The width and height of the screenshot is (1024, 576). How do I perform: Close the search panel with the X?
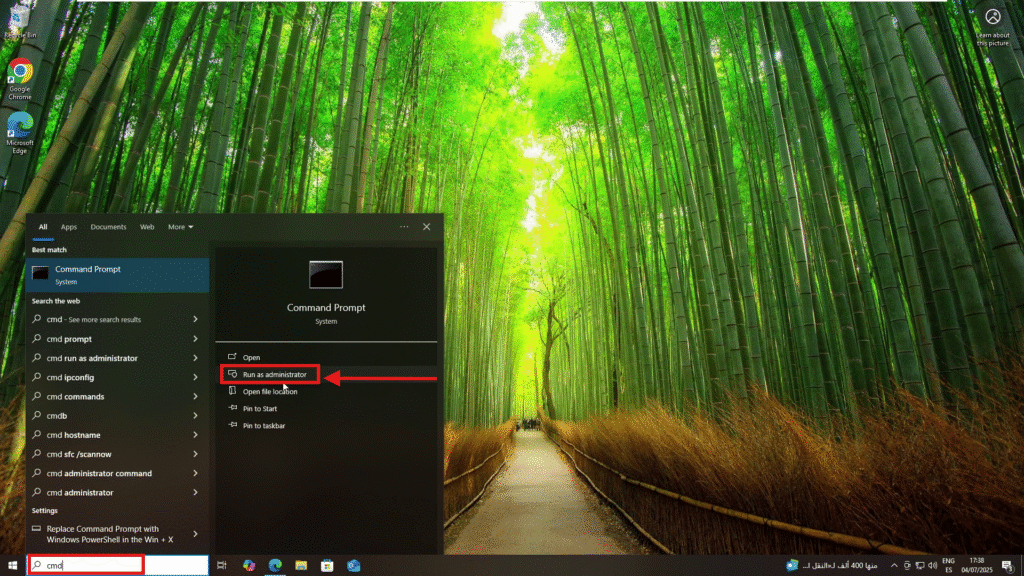[x=426, y=227]
